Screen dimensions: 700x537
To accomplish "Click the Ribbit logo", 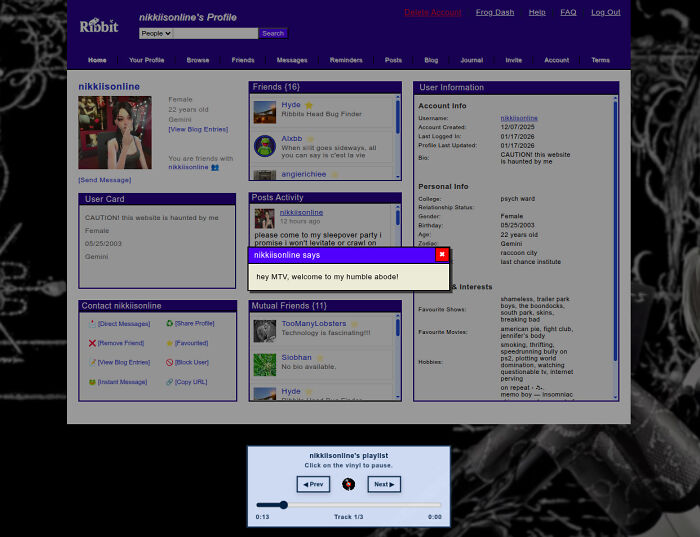I will (99, 25).
